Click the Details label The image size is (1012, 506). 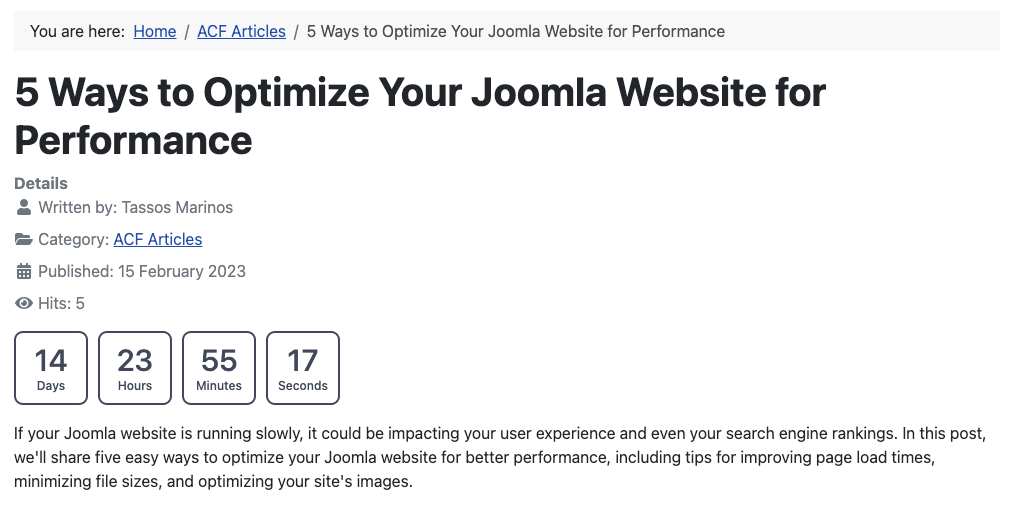[x=41, y=183]
